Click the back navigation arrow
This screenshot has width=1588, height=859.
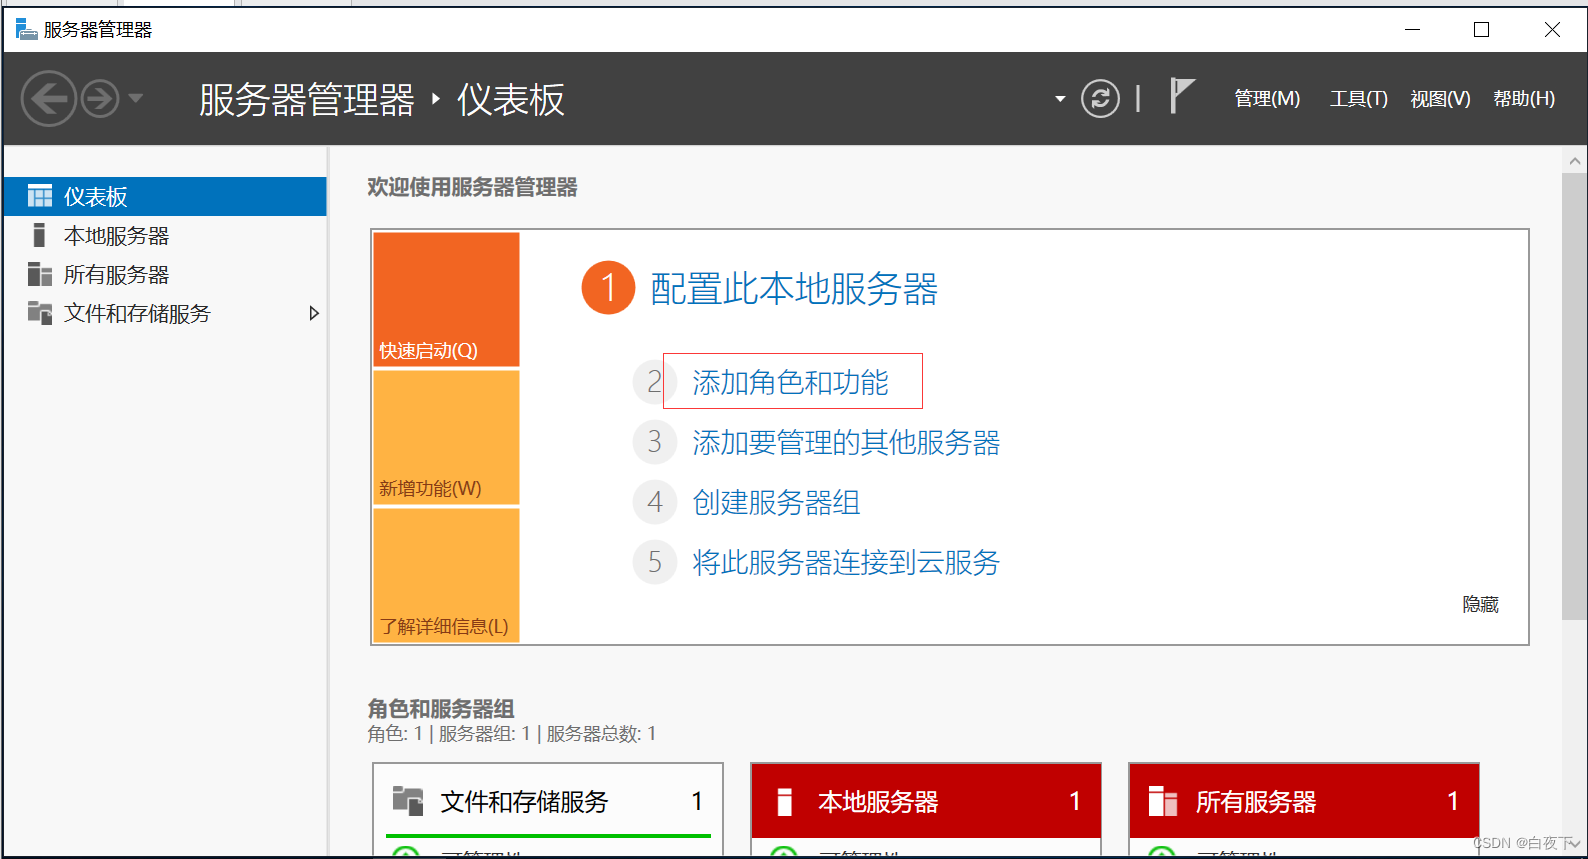(x=49, y=99)
